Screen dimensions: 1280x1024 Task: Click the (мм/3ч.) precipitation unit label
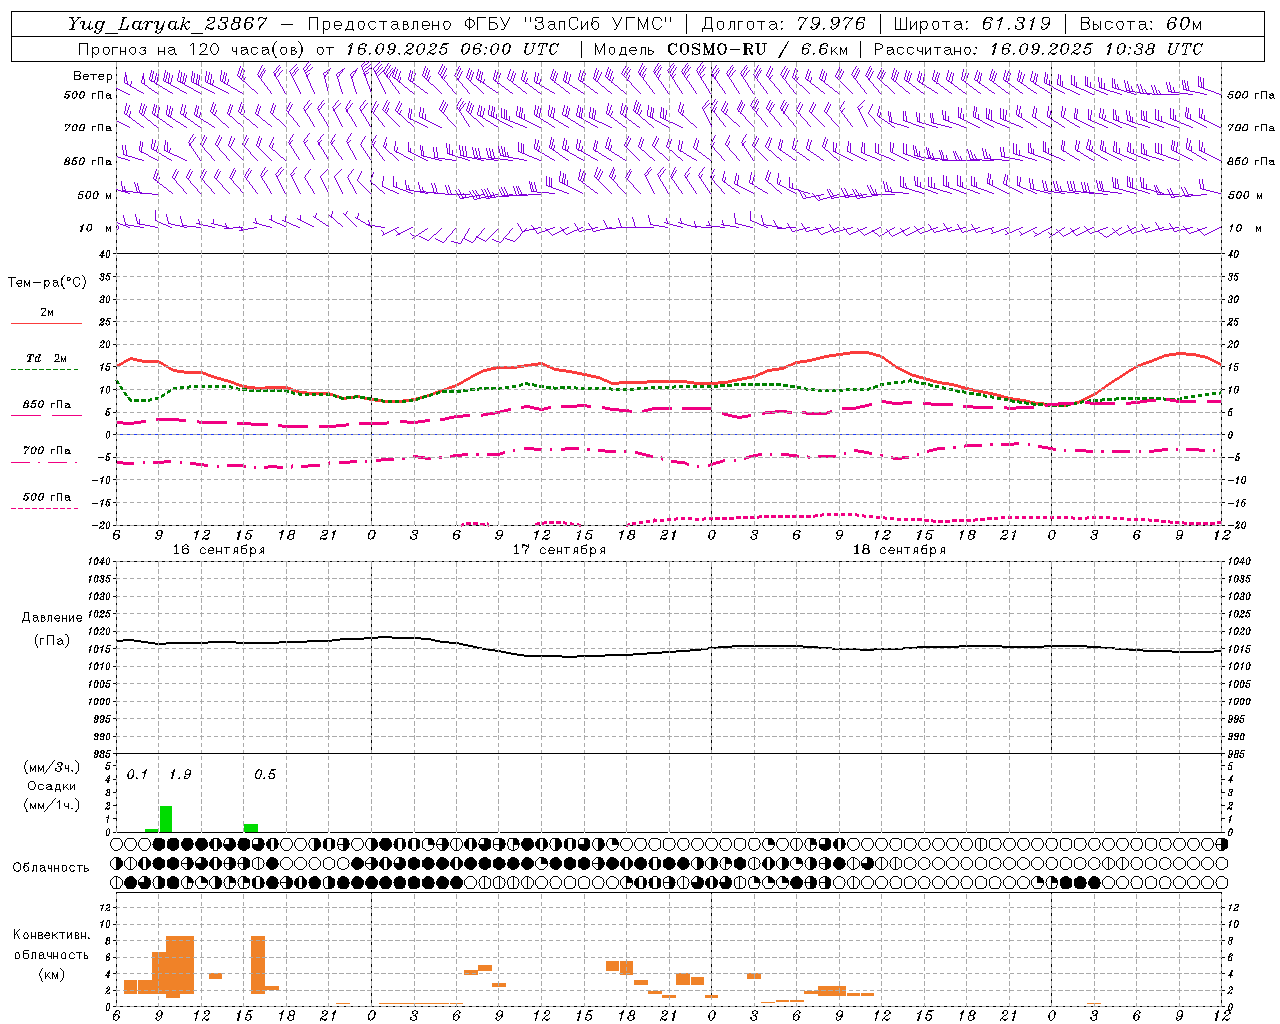(x=52, y=767)
